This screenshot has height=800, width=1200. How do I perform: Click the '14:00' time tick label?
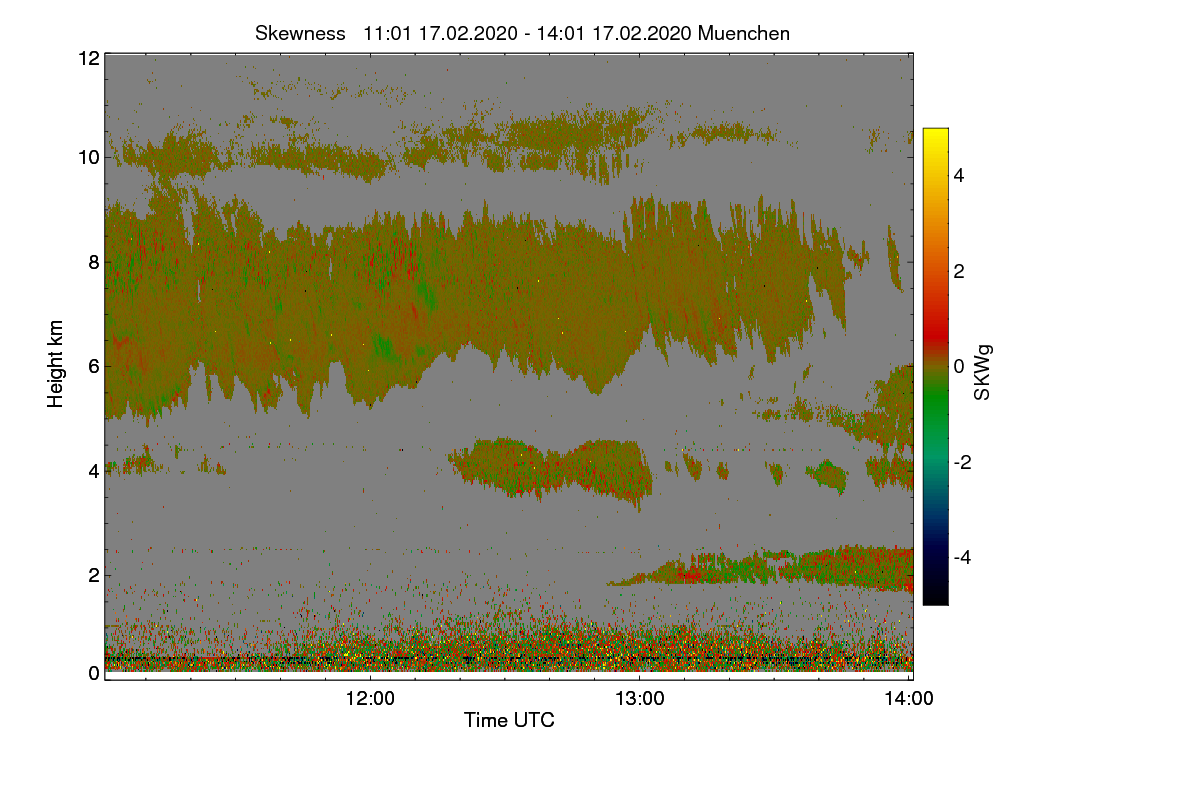point(909,699)
